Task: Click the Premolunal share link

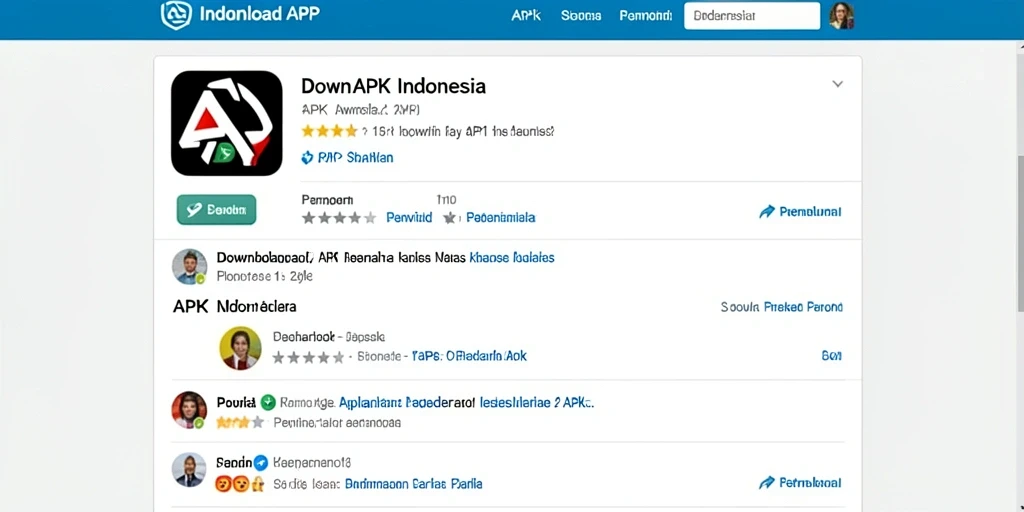Action: click(x=810, y=212)
